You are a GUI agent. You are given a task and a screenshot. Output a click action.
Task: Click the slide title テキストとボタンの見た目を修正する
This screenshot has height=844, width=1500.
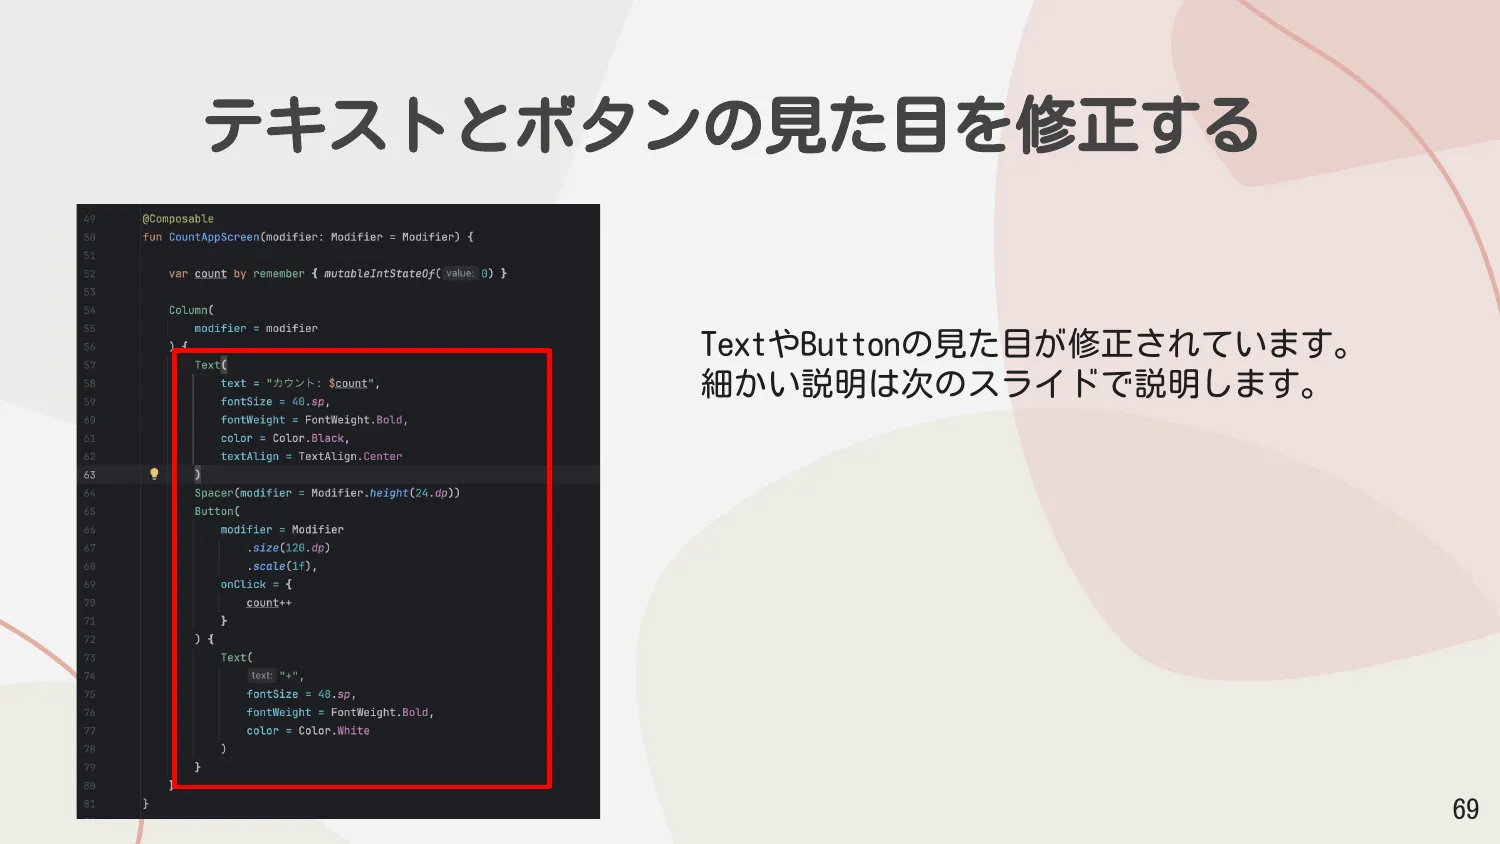pyautogui.click(x=733, y=125)
